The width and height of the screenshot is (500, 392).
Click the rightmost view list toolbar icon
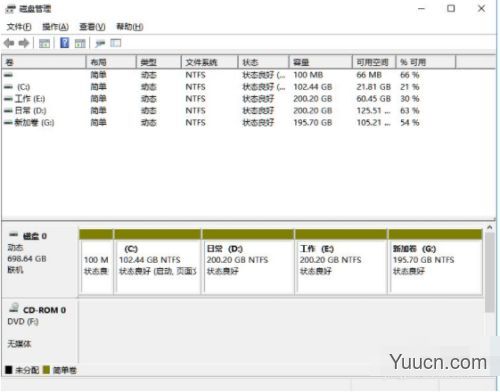116,43
